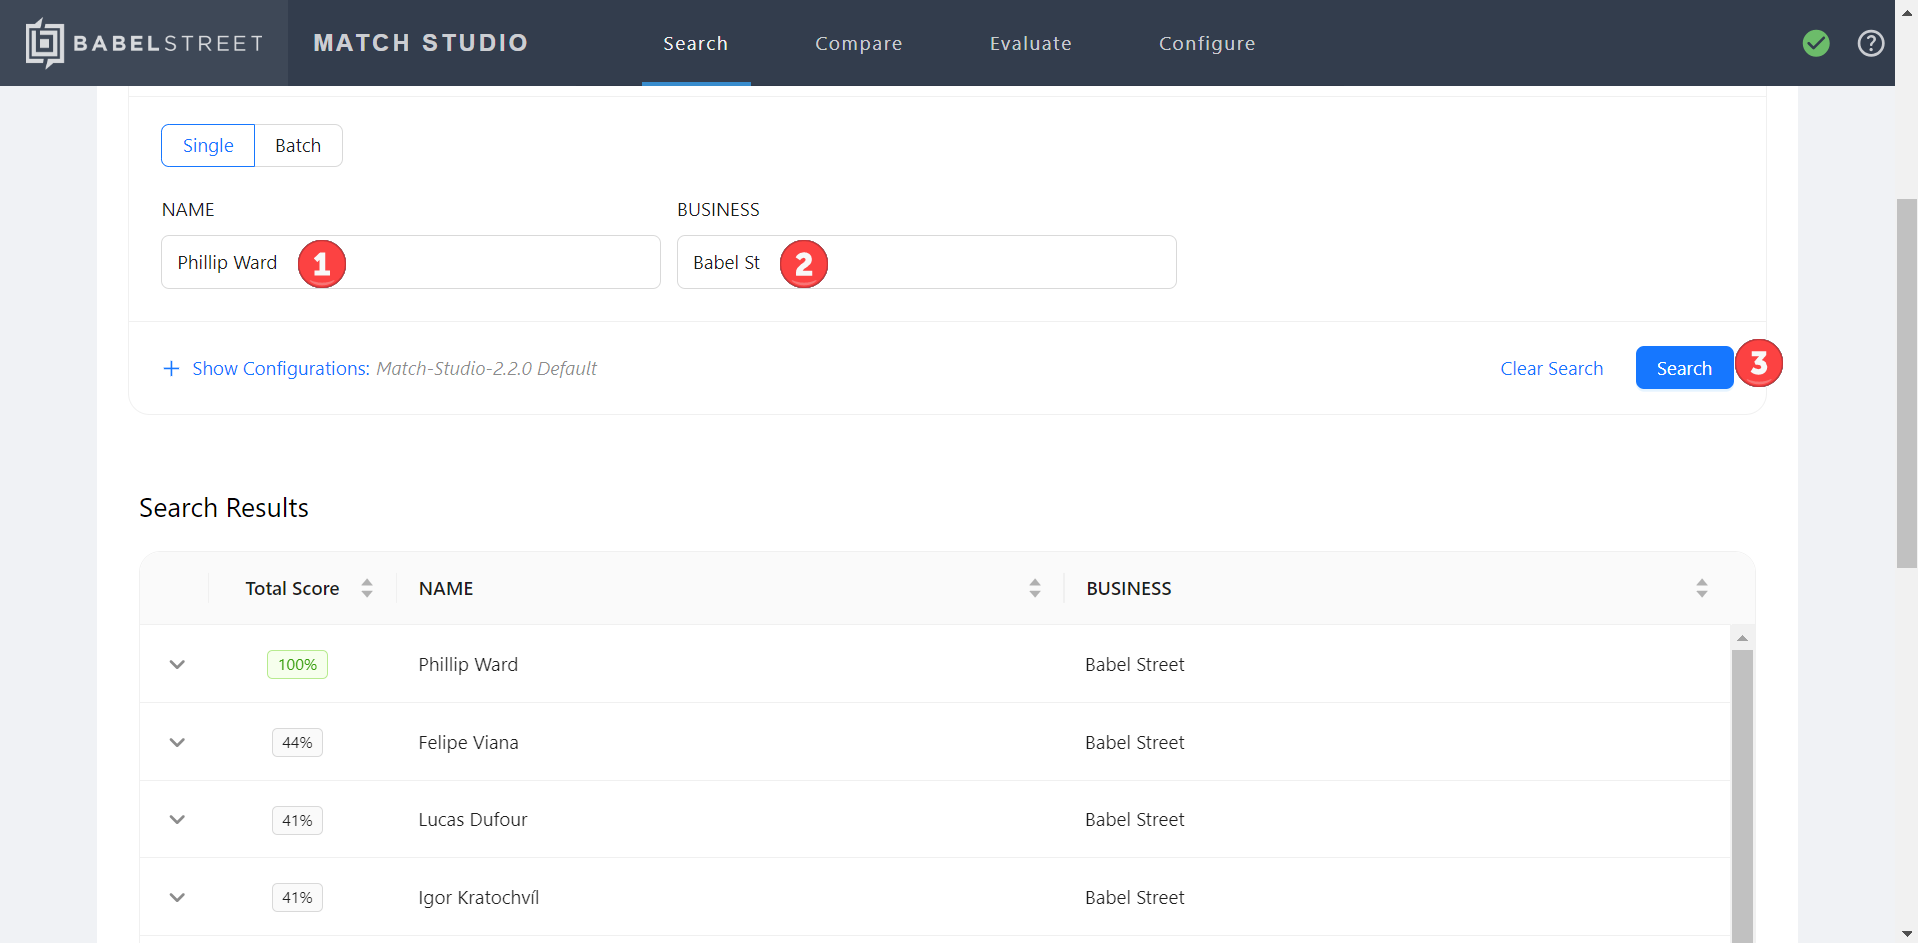This screenshot has height=943, width=1918.
Task: Click Babel Street in Felipe Viana row
Action: [1134, 742]
